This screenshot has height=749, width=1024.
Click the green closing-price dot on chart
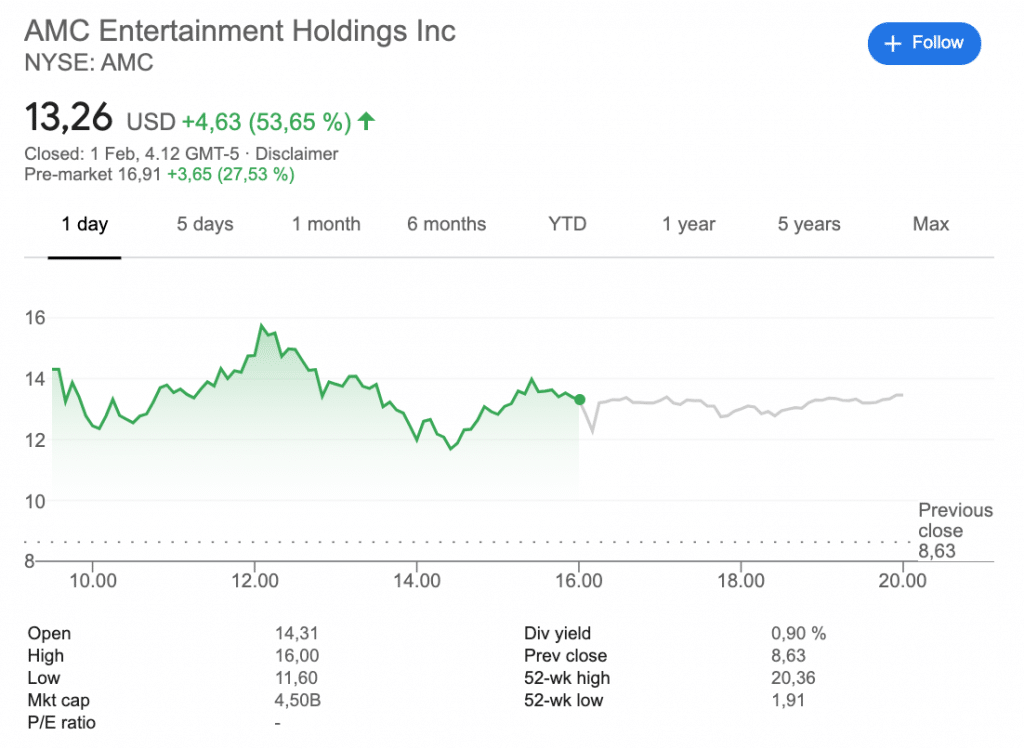[x=580, y=399]
